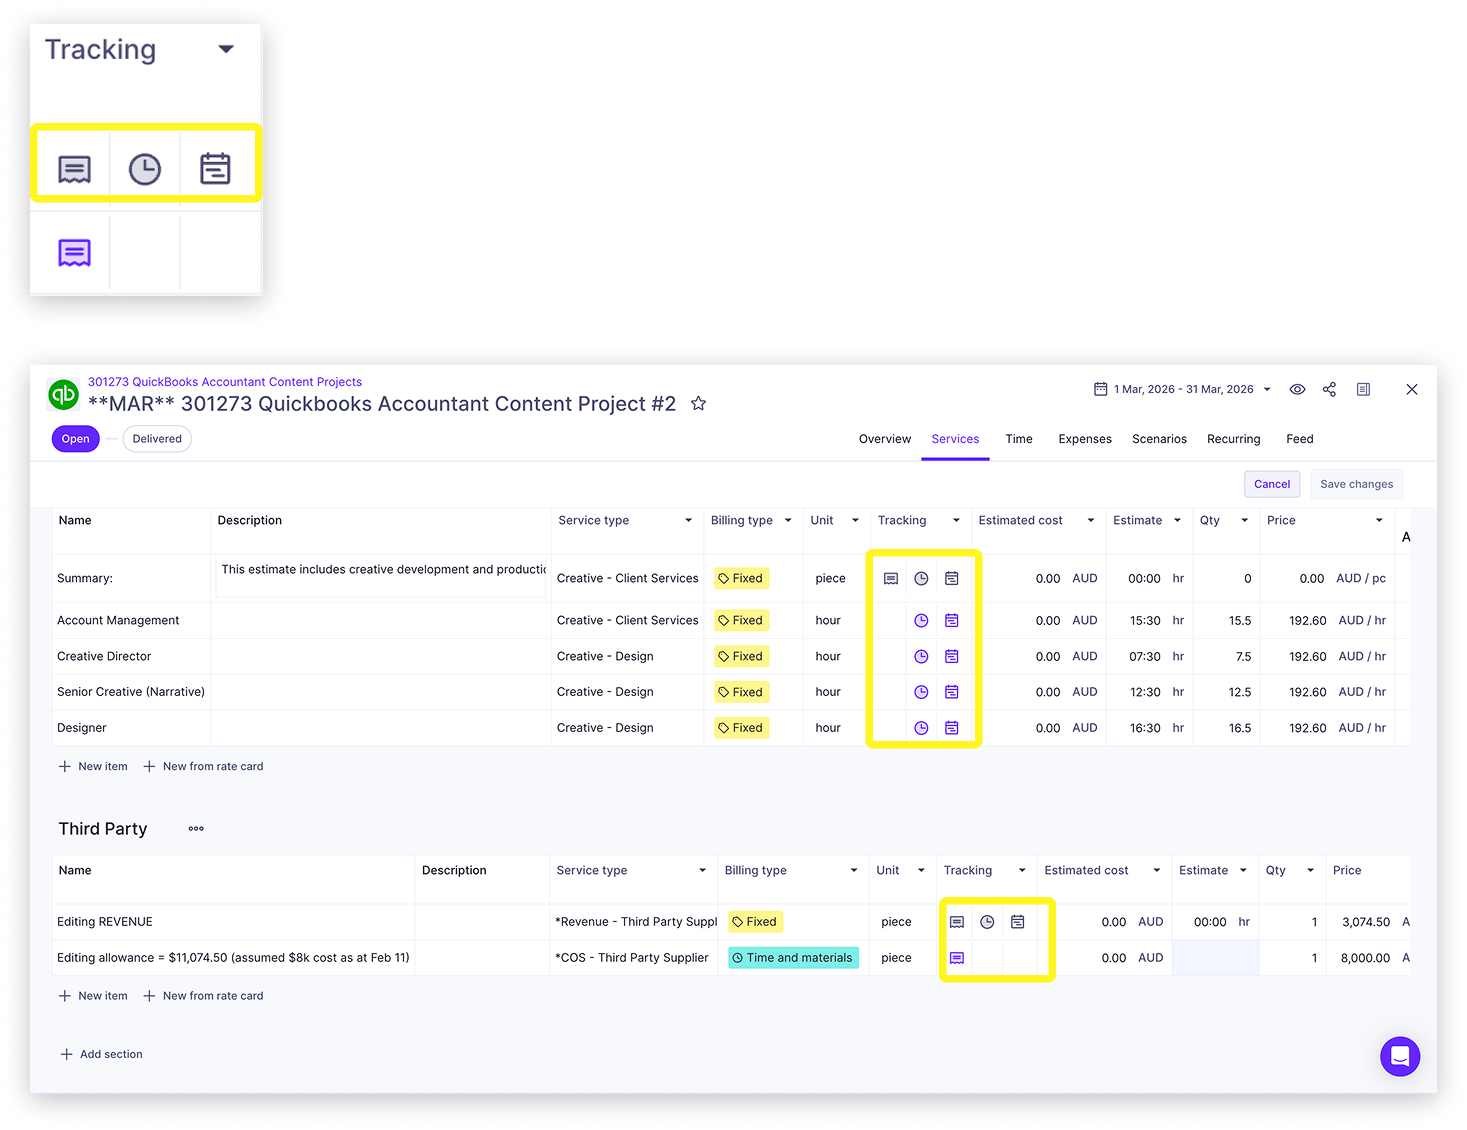Click large expense icon in Tracking callout

point(75,170)
